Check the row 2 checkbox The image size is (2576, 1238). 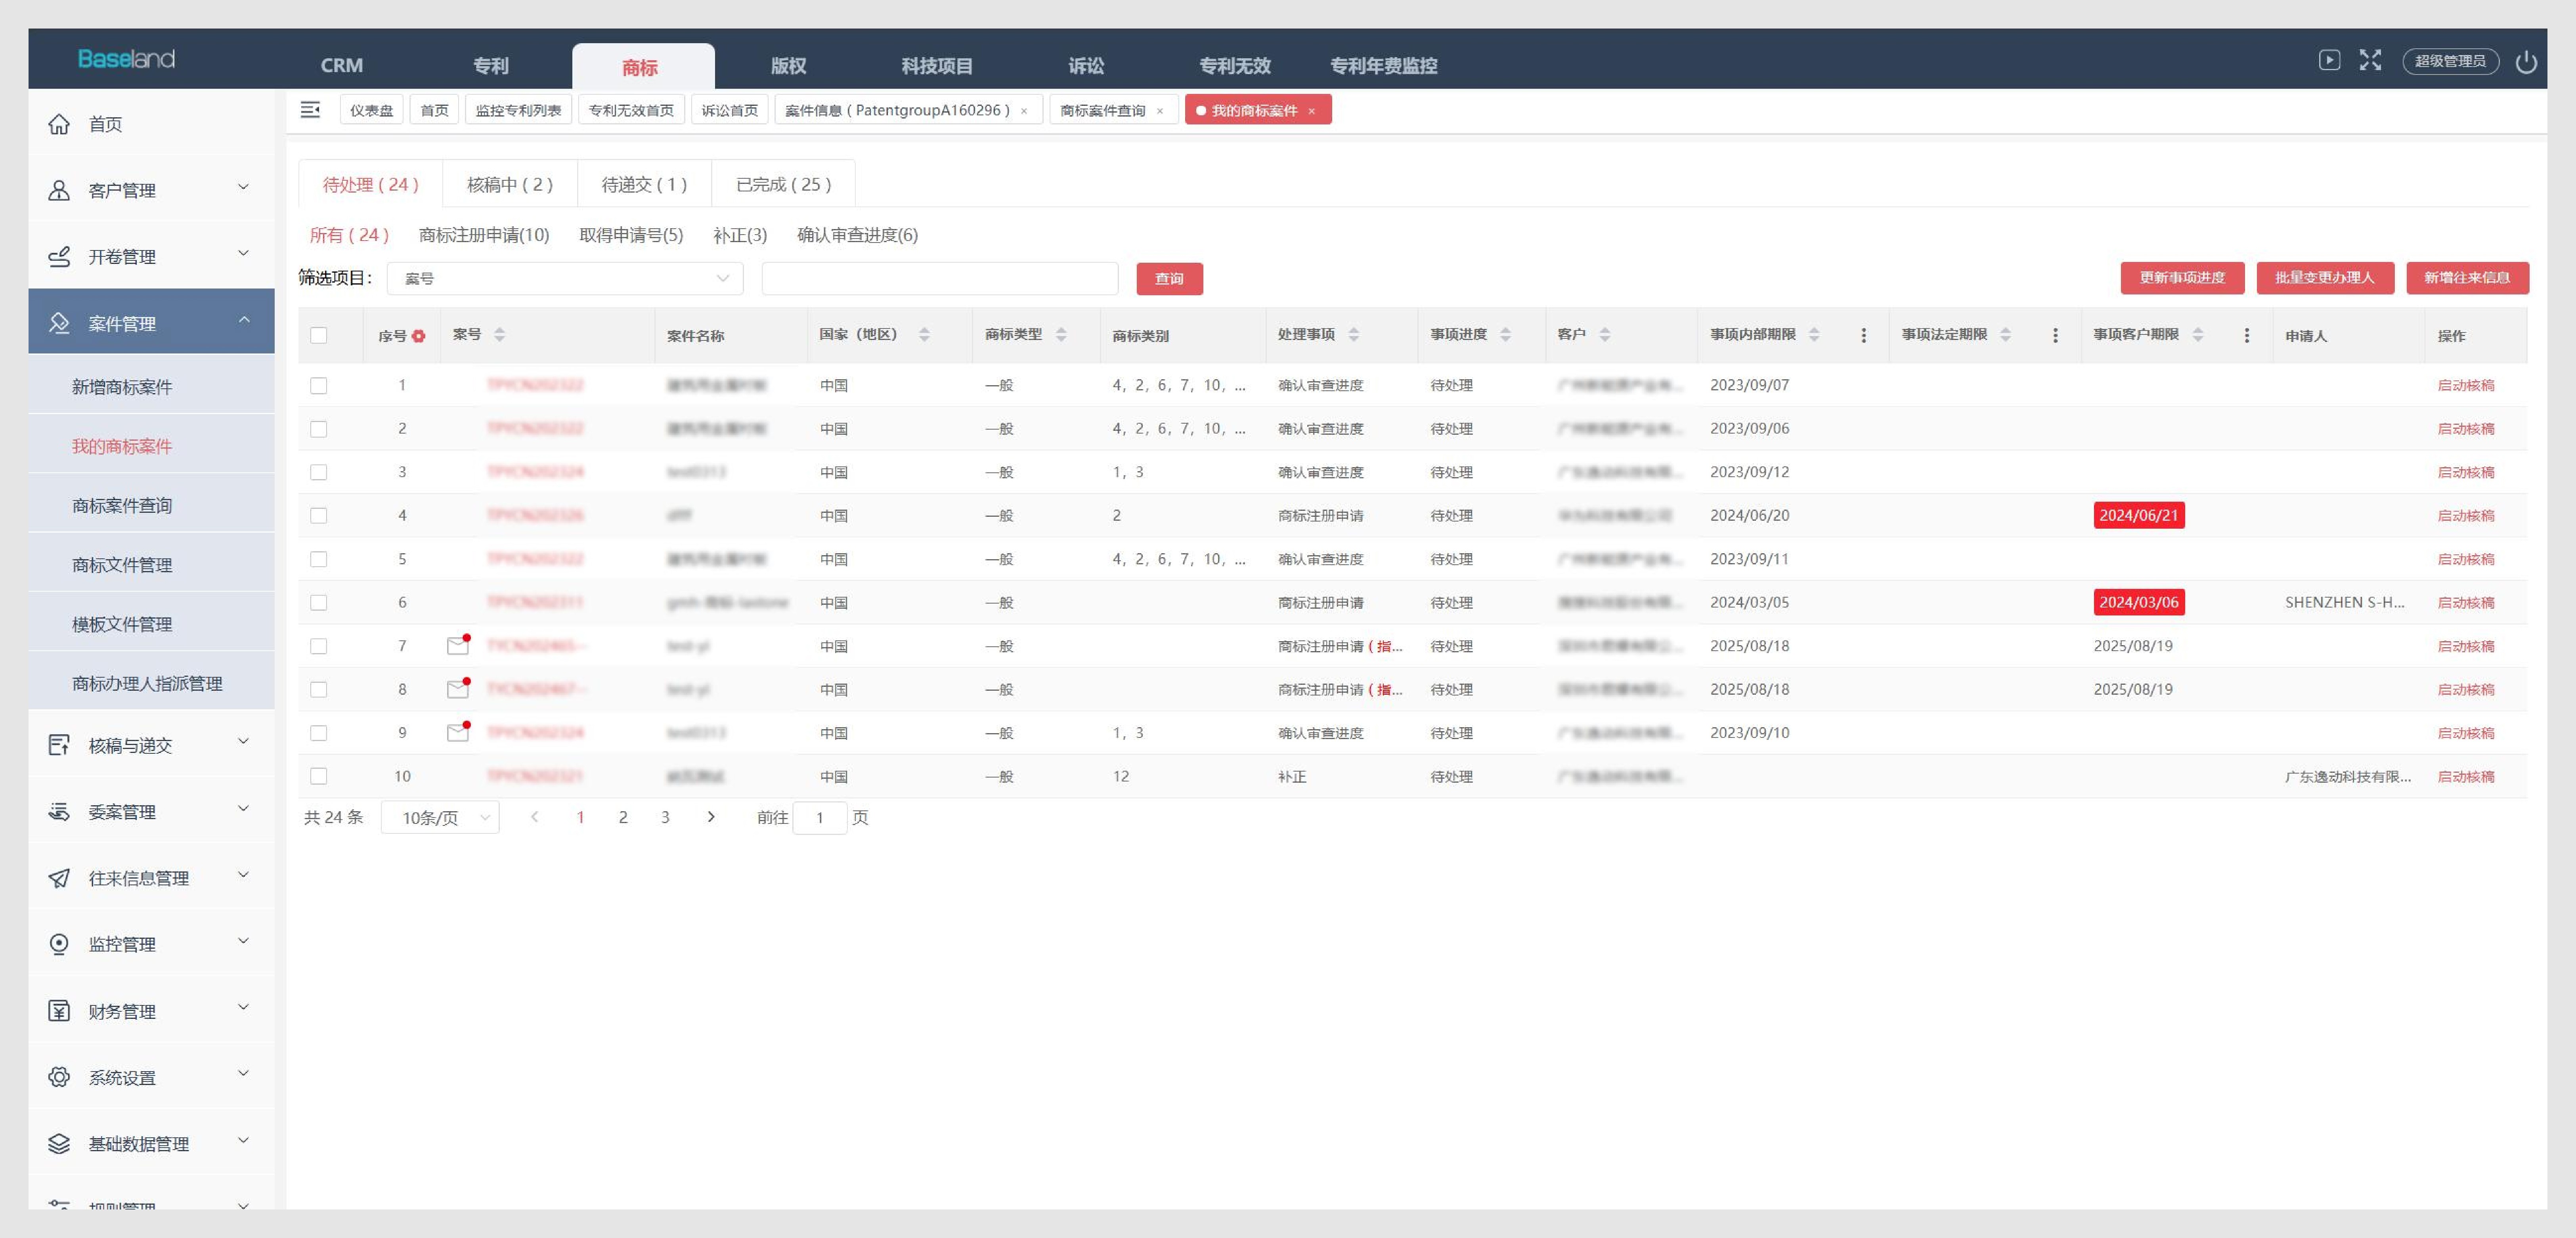319,429
